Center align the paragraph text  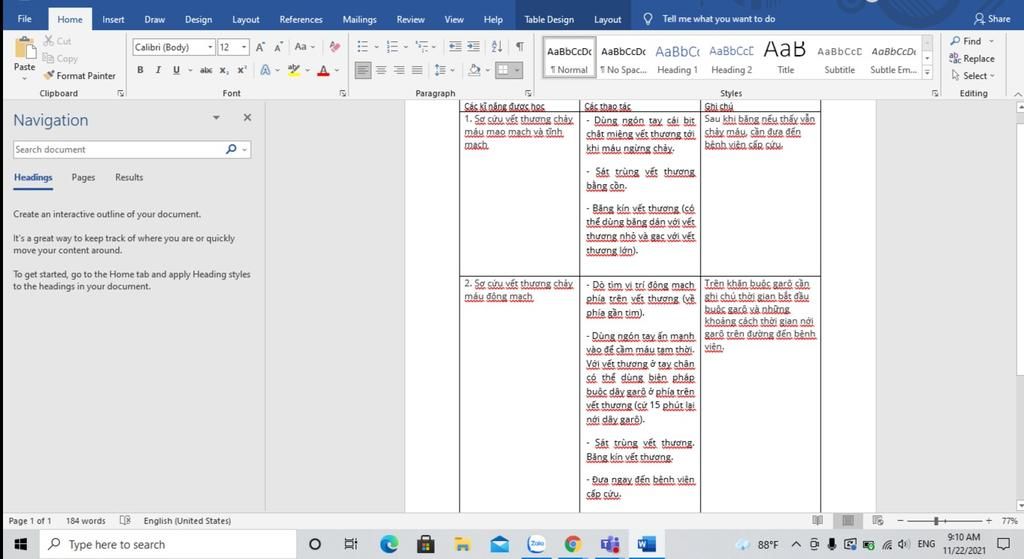point(382,70)
